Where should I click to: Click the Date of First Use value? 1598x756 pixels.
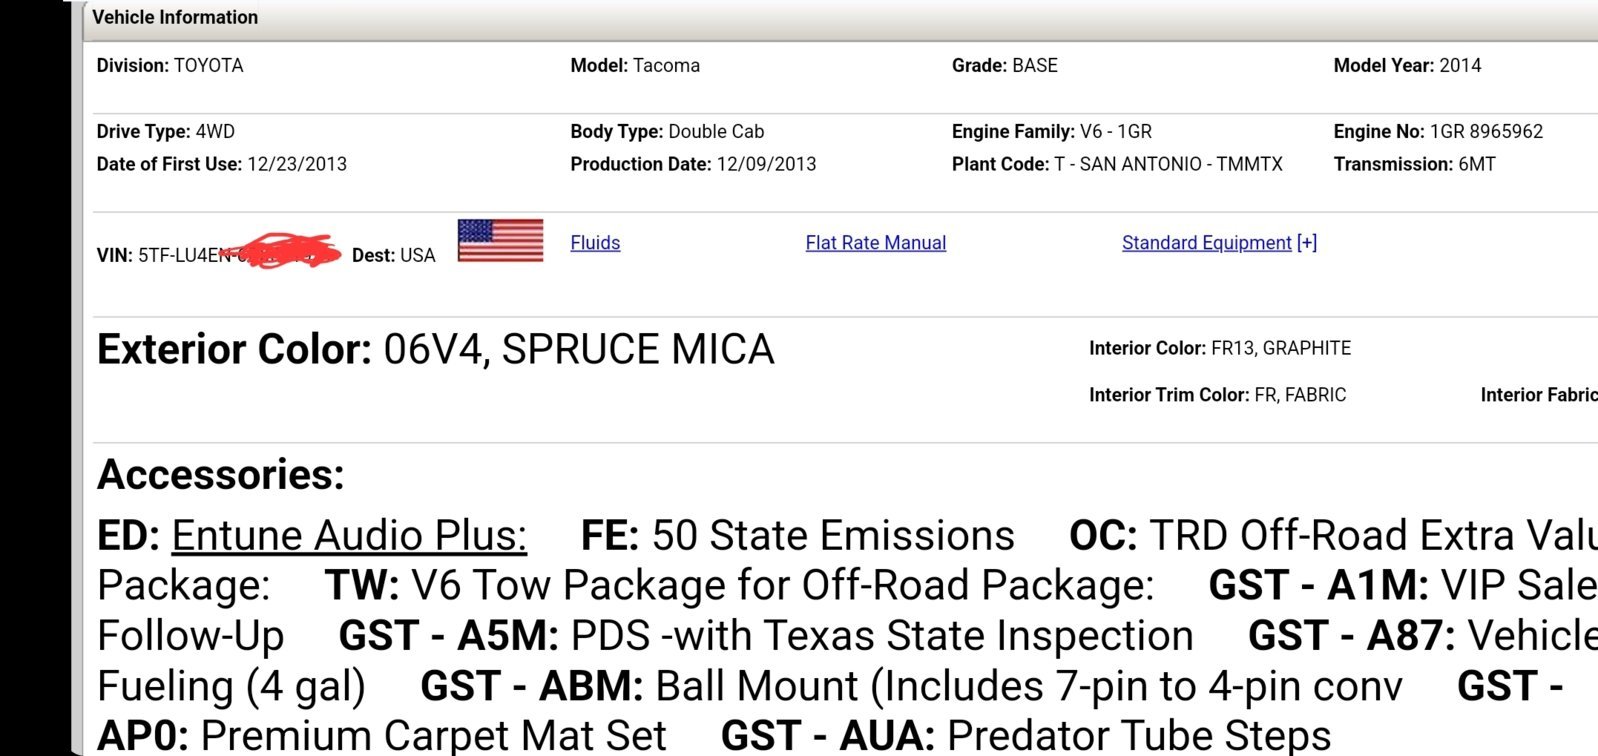click(x=297, y=164)
